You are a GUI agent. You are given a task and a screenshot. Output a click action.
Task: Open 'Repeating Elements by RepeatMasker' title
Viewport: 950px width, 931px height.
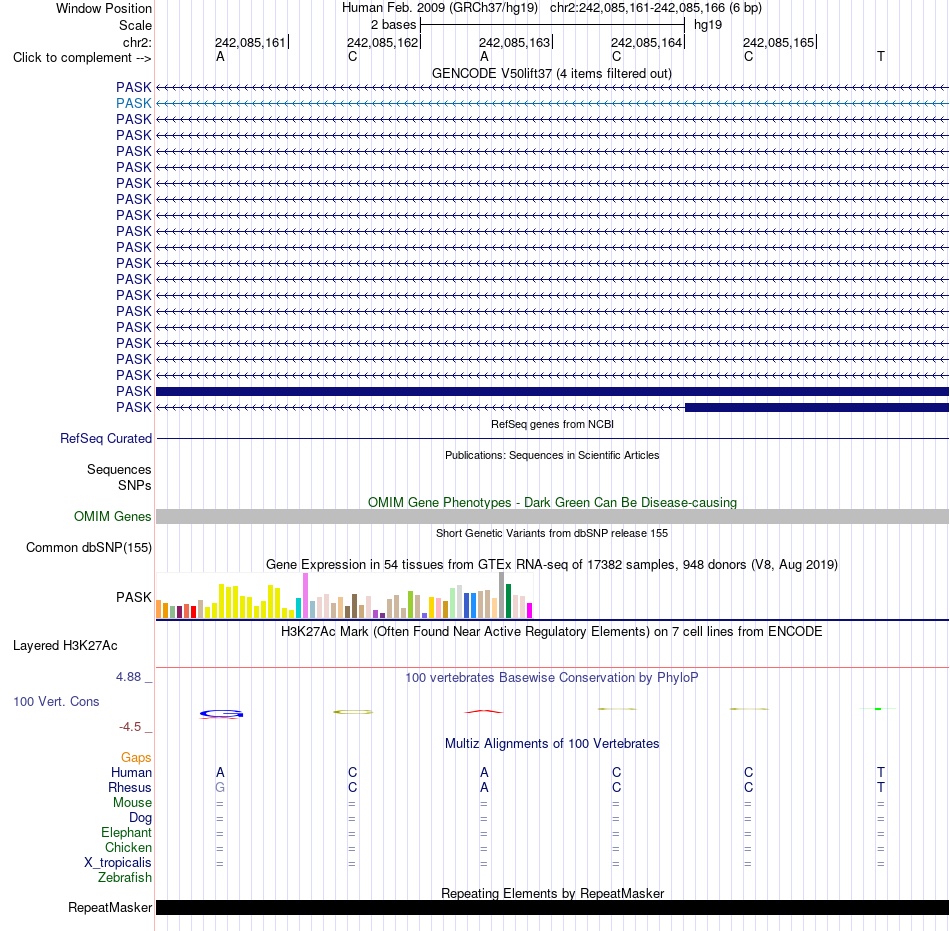tap(552, 893)
